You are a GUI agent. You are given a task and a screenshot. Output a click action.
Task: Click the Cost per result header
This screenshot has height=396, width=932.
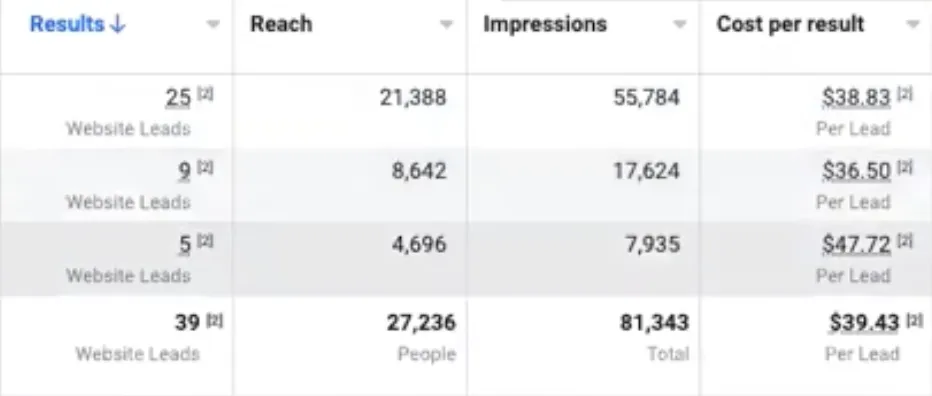pos(791,24)
